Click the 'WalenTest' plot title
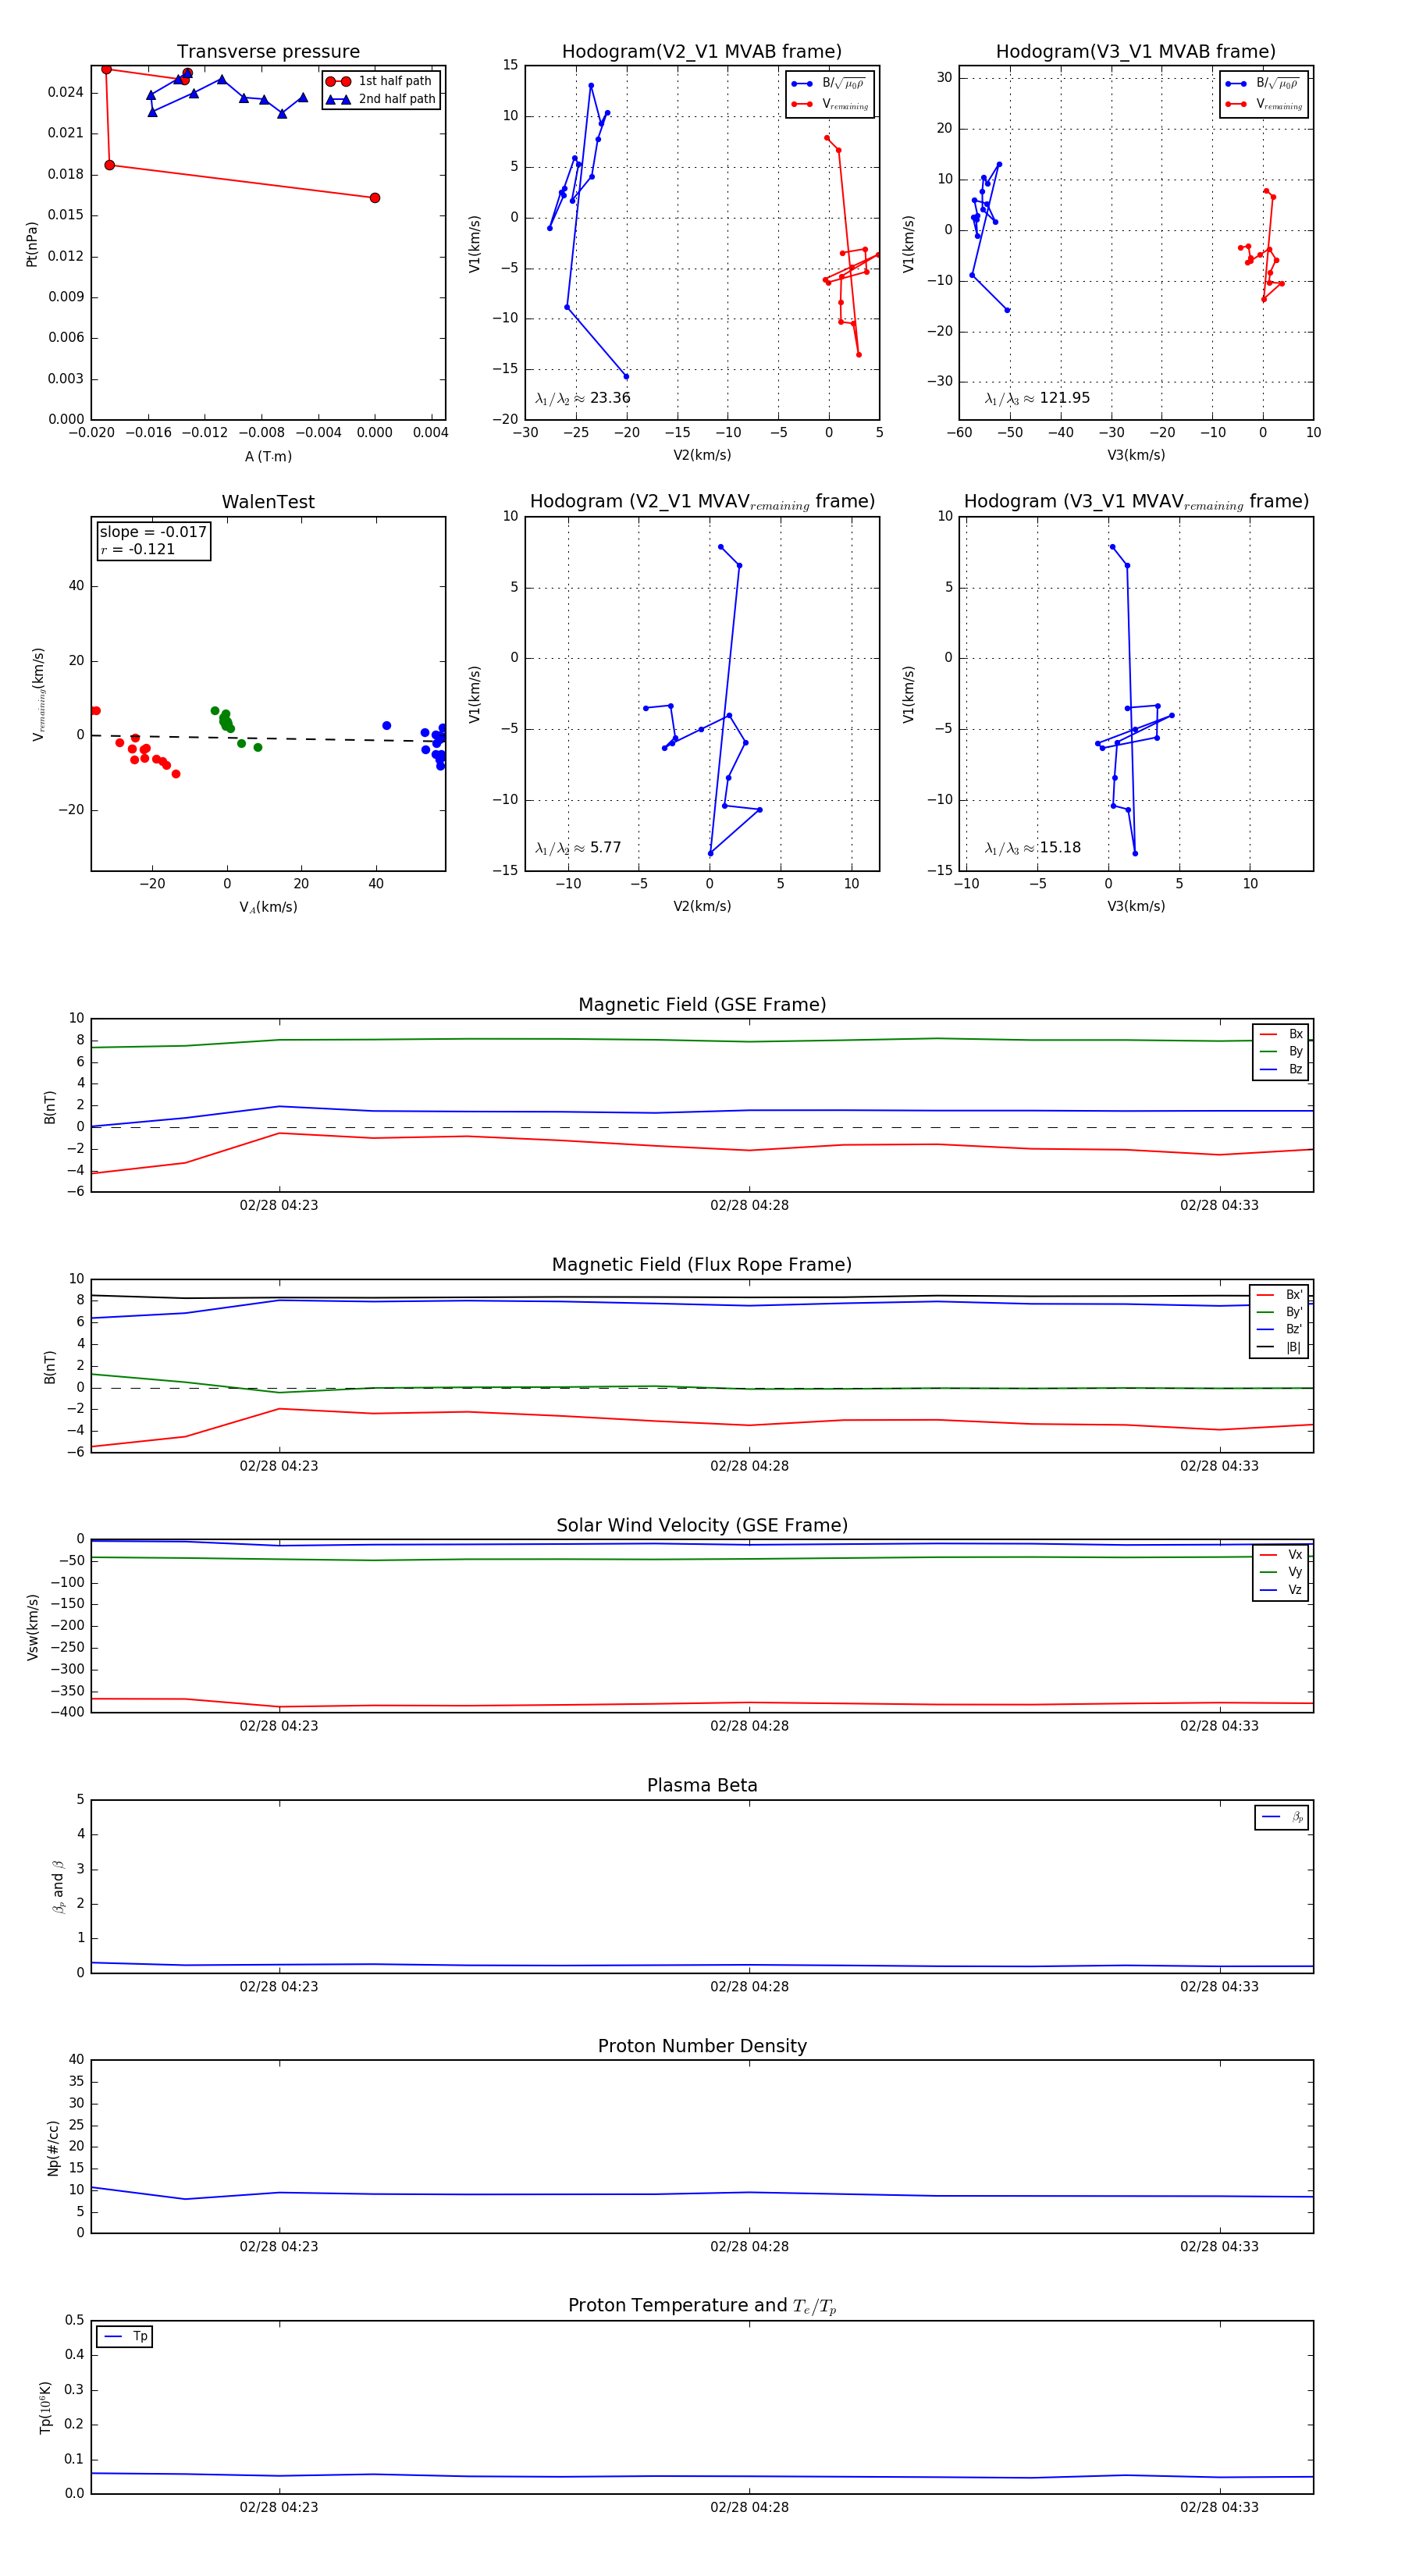This screenshot has width=1405, height=2576. click(x=268, y=502)
